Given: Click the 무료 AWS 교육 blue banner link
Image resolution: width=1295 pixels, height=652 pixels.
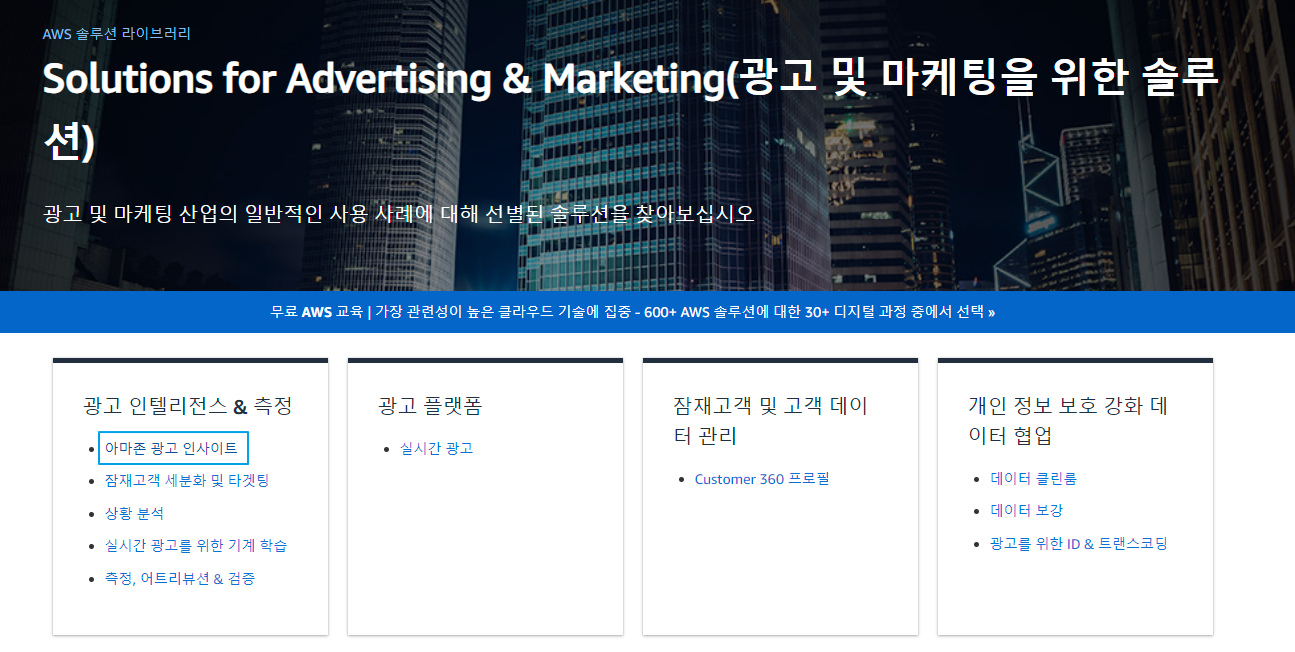Looking at the screenshot, I should [633, 312].
